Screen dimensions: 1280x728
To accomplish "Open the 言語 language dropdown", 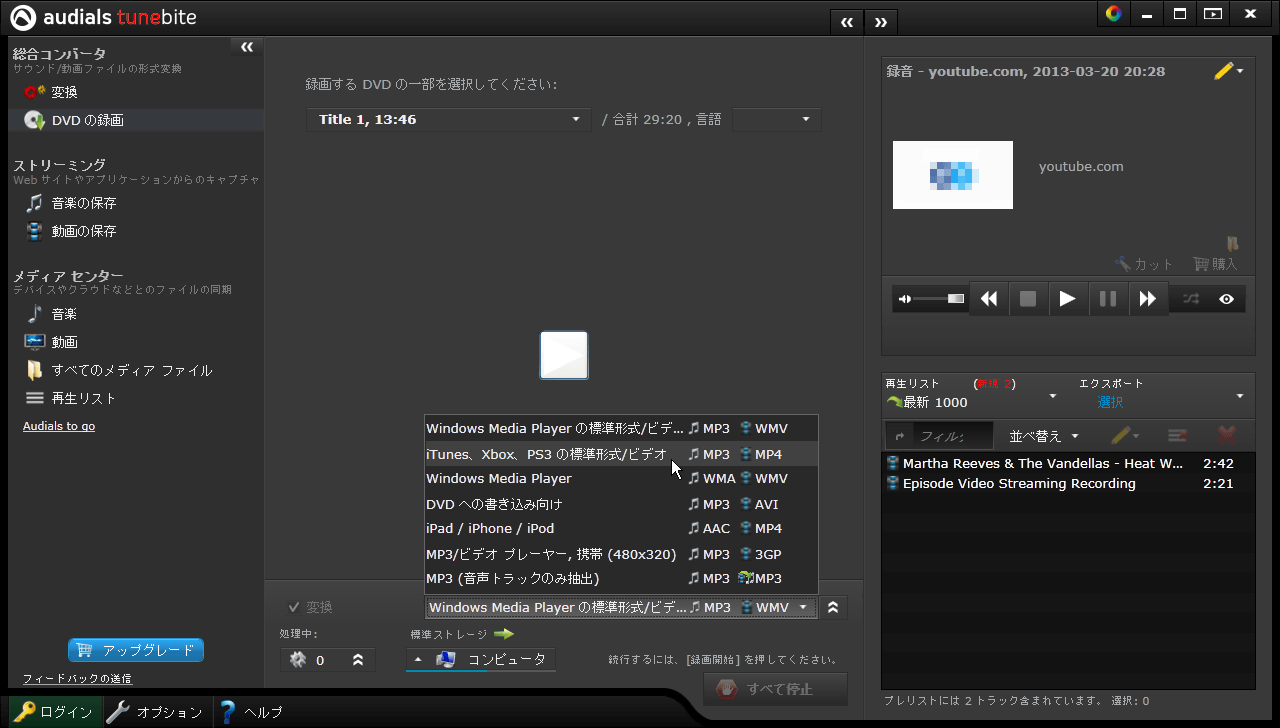I will pos(777,119).
